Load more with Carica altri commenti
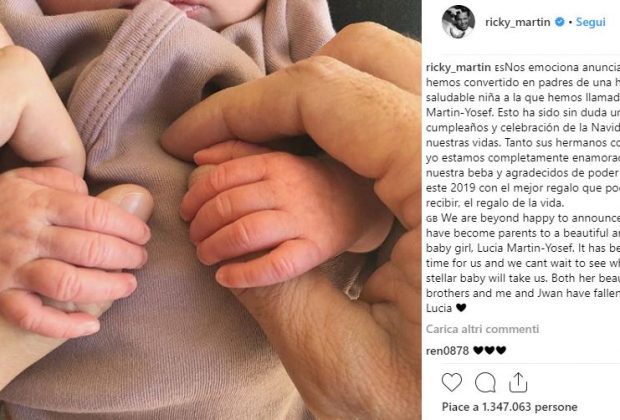This screenshot has width=620, height=420. point(482,329)
